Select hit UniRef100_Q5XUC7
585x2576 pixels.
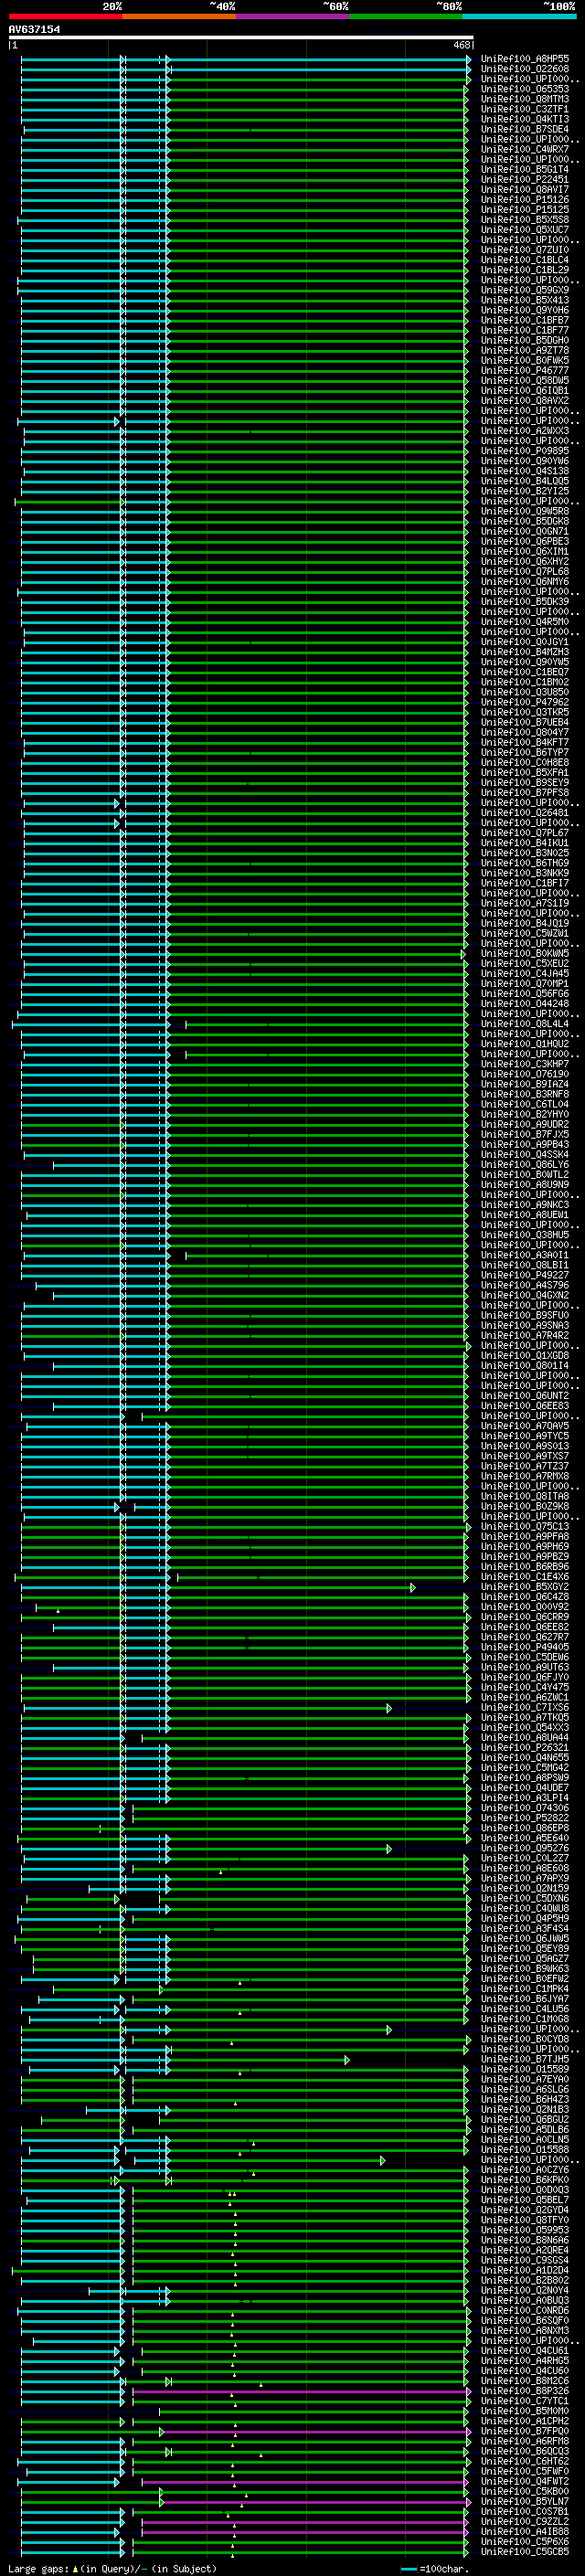click(x=525, y=229)
